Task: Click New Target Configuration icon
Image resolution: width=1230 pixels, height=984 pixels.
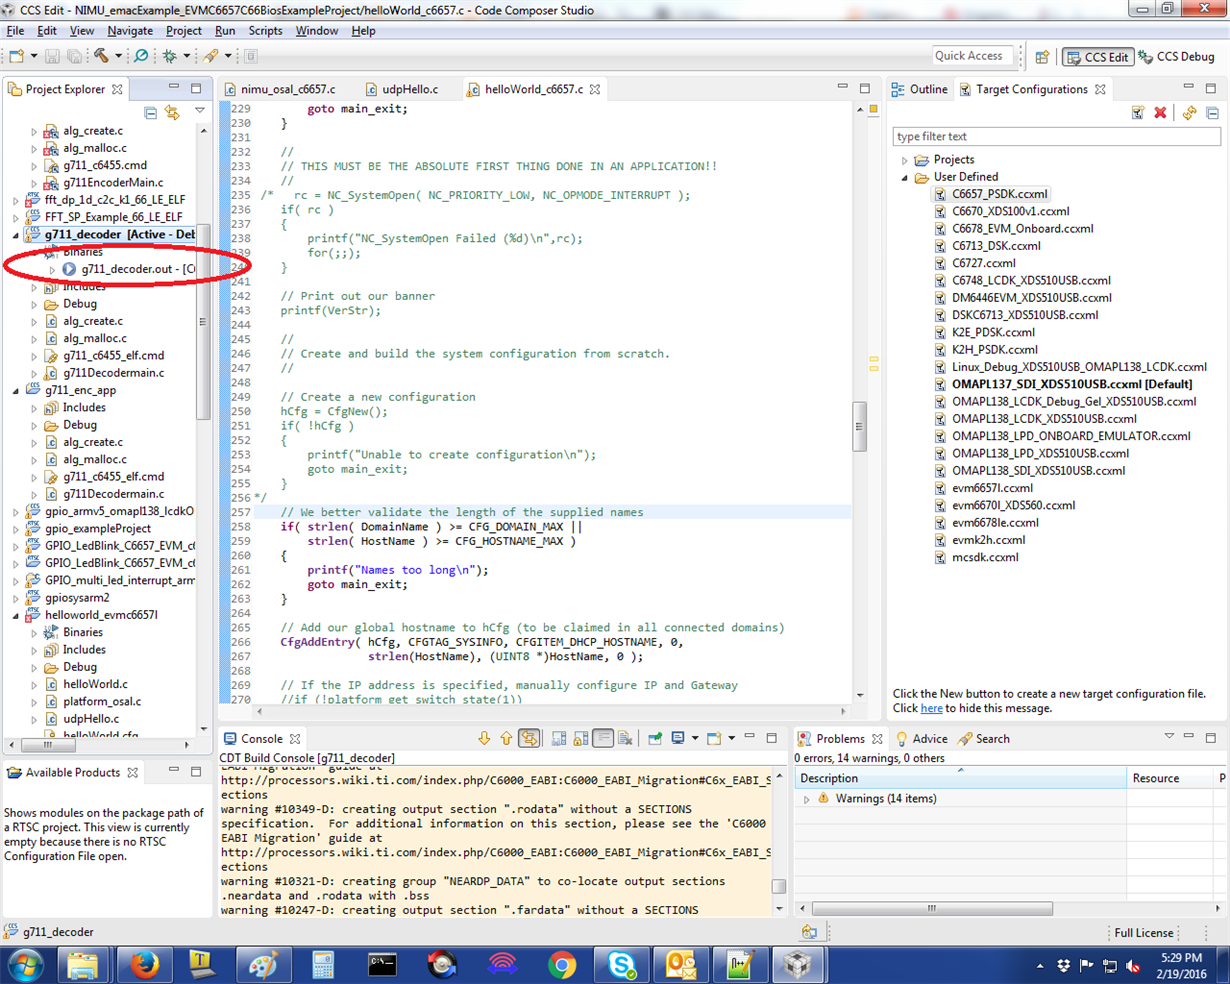Action: pos(1138,113)
